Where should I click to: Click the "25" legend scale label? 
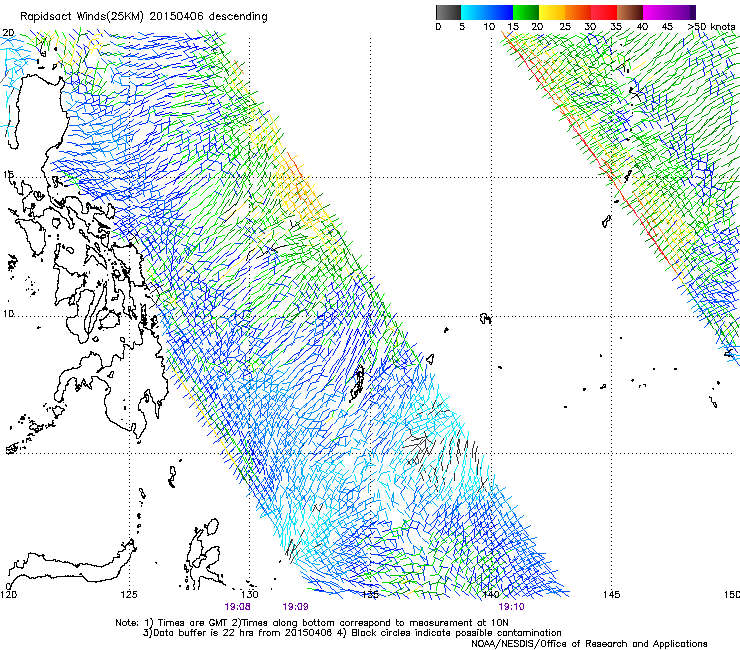[x=565, y=27]
